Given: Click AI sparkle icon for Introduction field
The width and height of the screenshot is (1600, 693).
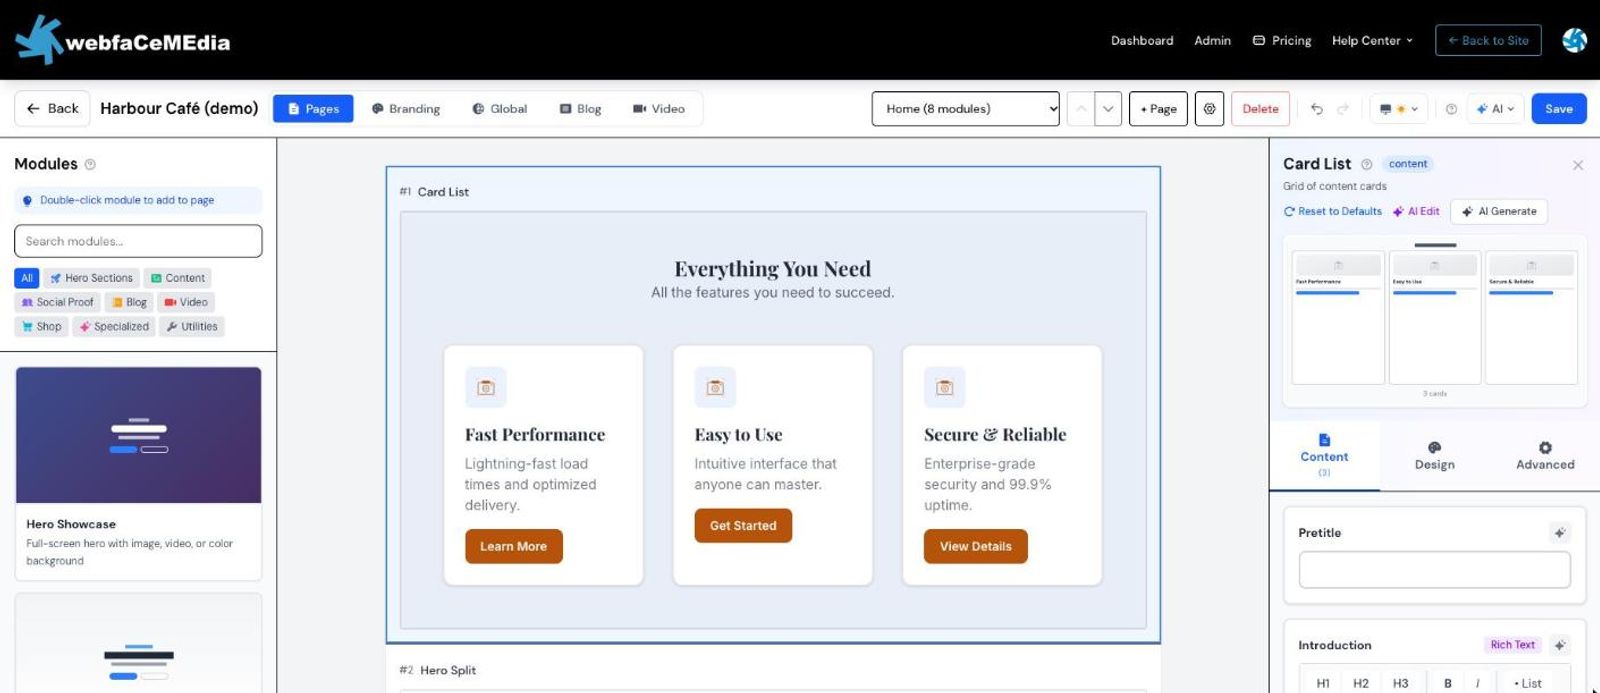Looking at the screenshot, I should (x=1559, y=645).
